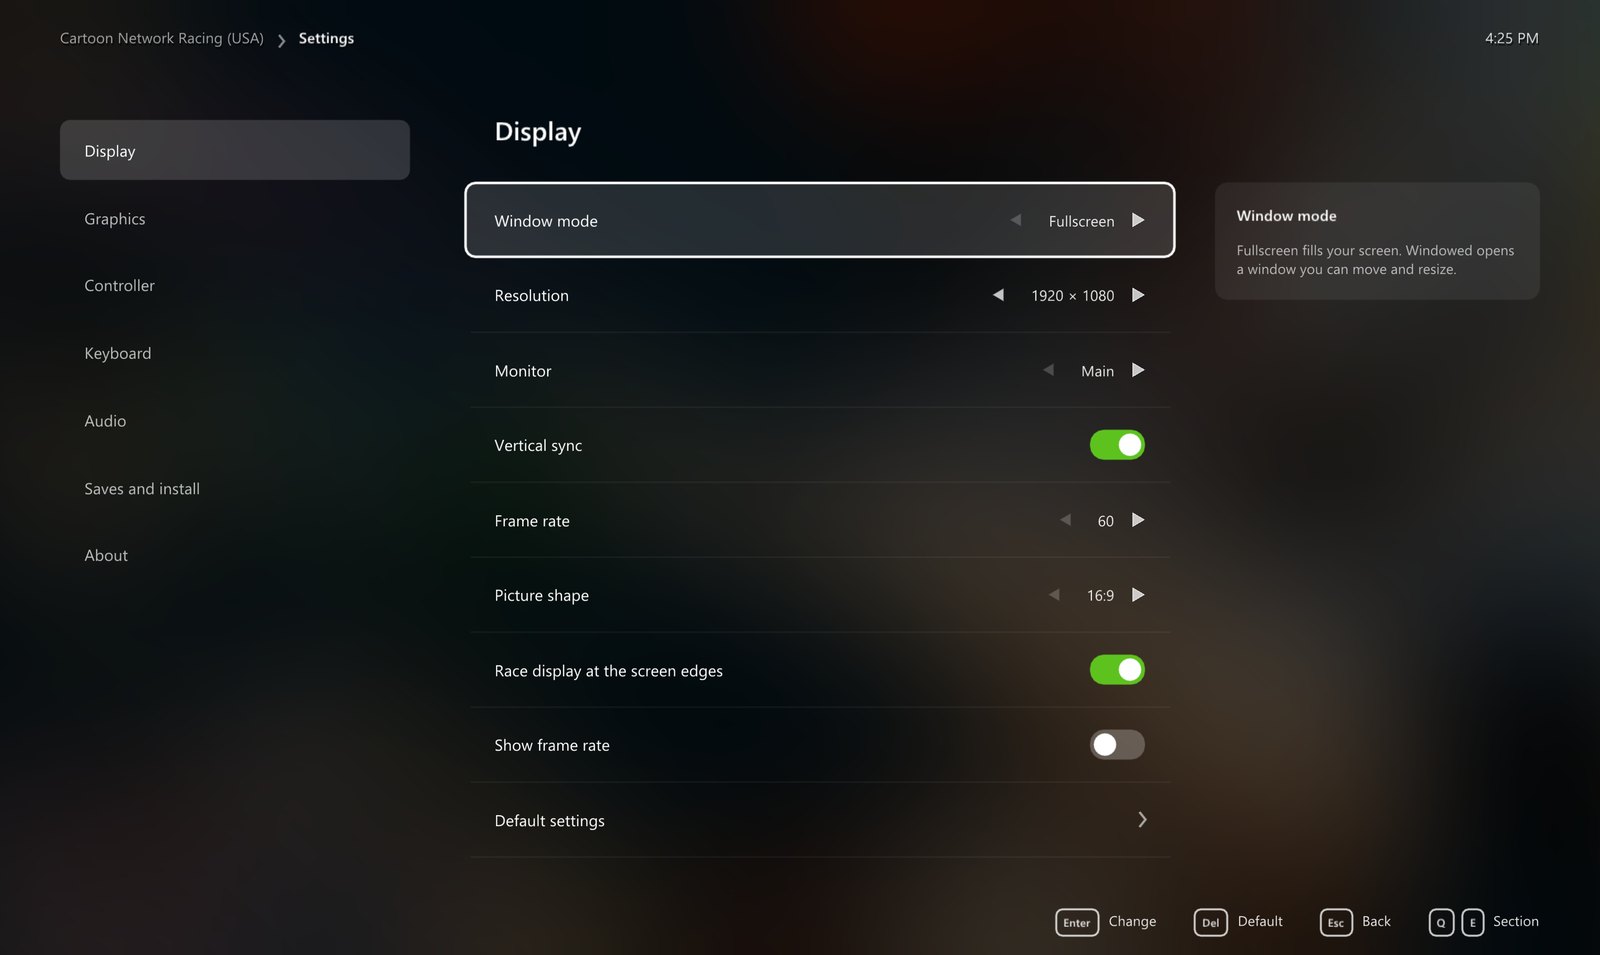Screen dimensions: 1600x955
Task: Open the Controller section
Action: point(120,286)
